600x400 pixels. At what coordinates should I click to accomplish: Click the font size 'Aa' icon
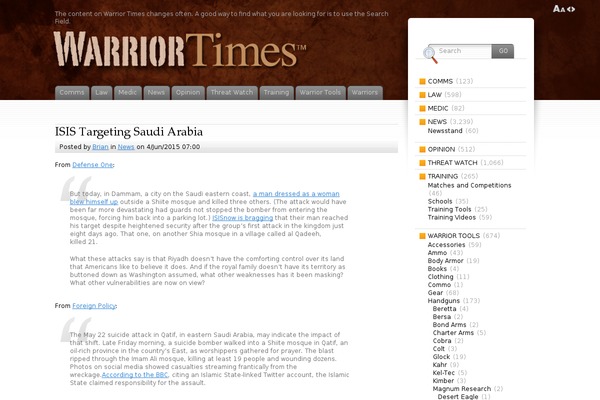[559, 9]
